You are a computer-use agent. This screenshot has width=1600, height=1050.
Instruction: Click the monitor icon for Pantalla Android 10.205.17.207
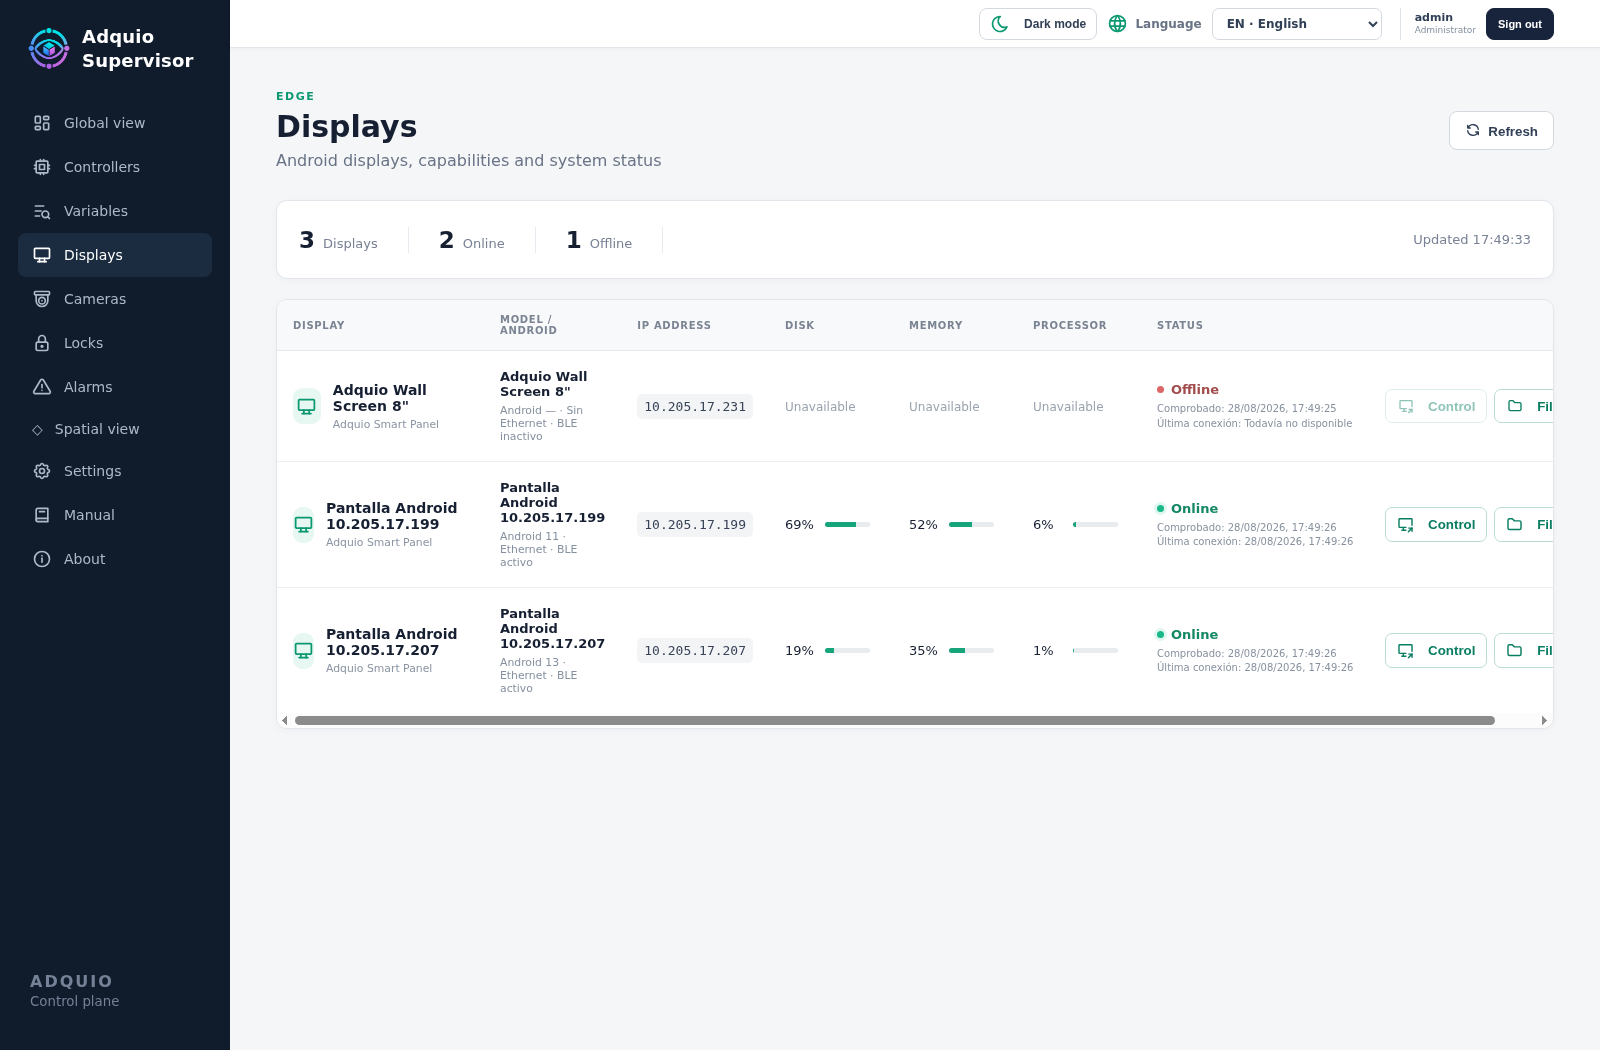[304, 650]
